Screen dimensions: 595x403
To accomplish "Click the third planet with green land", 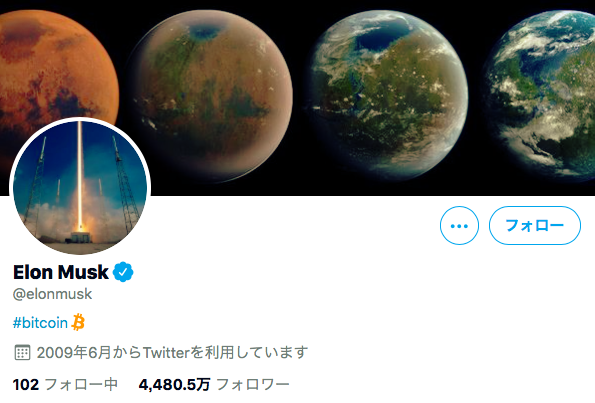I will 389,95.
